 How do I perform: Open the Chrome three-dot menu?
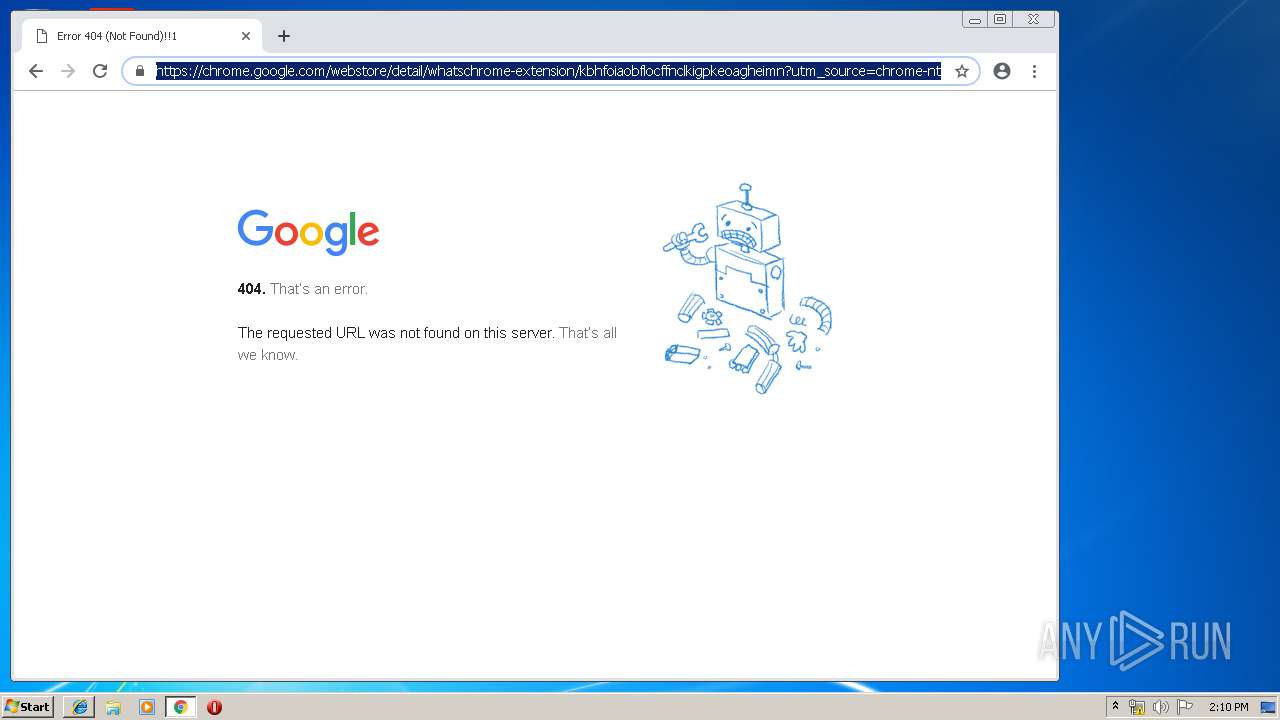coord(1034,71)
